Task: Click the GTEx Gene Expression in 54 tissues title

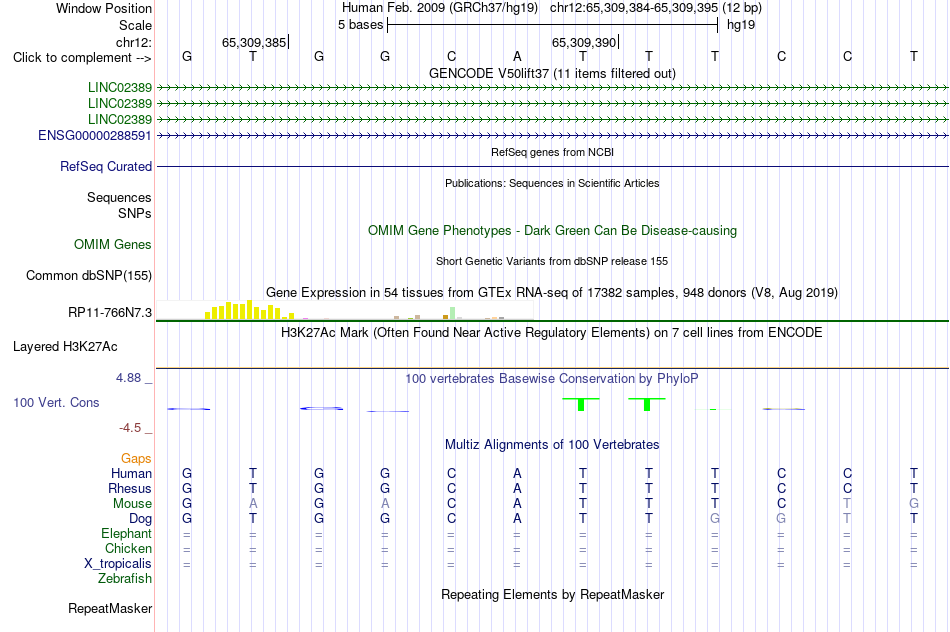Action: (x=552, y=293)
